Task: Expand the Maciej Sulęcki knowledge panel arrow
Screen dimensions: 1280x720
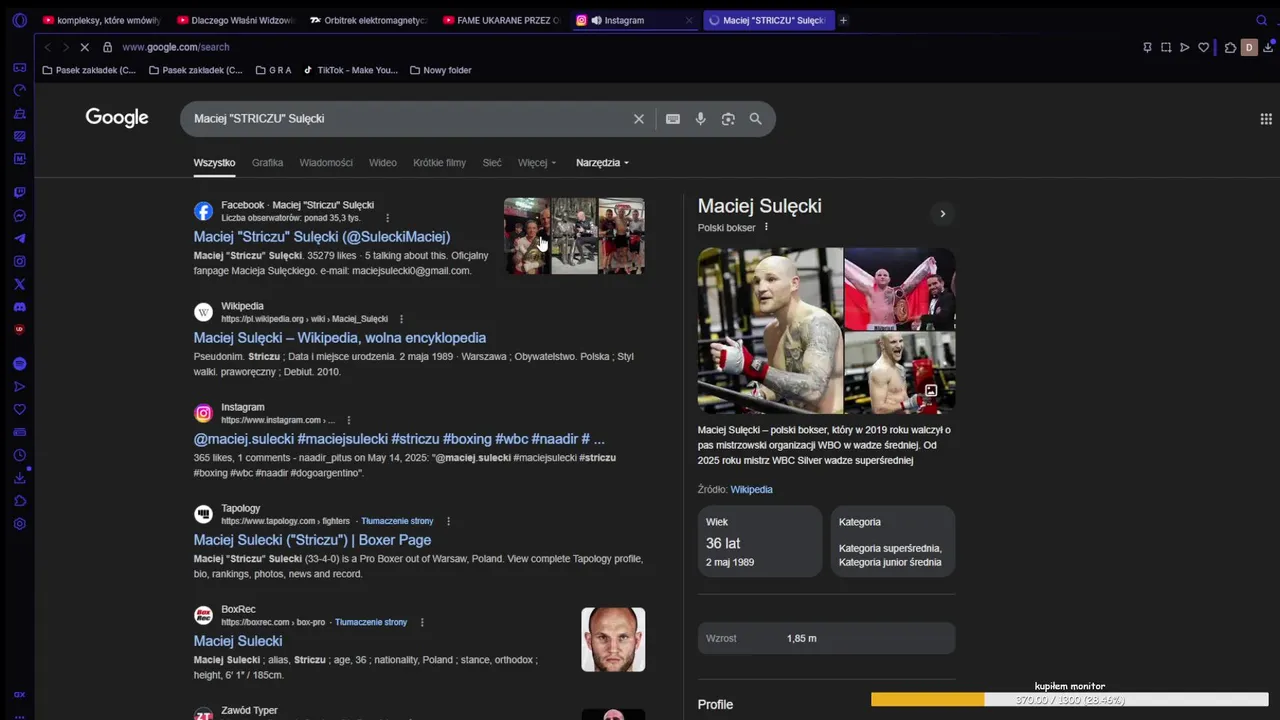Action: click(x=942, y=213)
